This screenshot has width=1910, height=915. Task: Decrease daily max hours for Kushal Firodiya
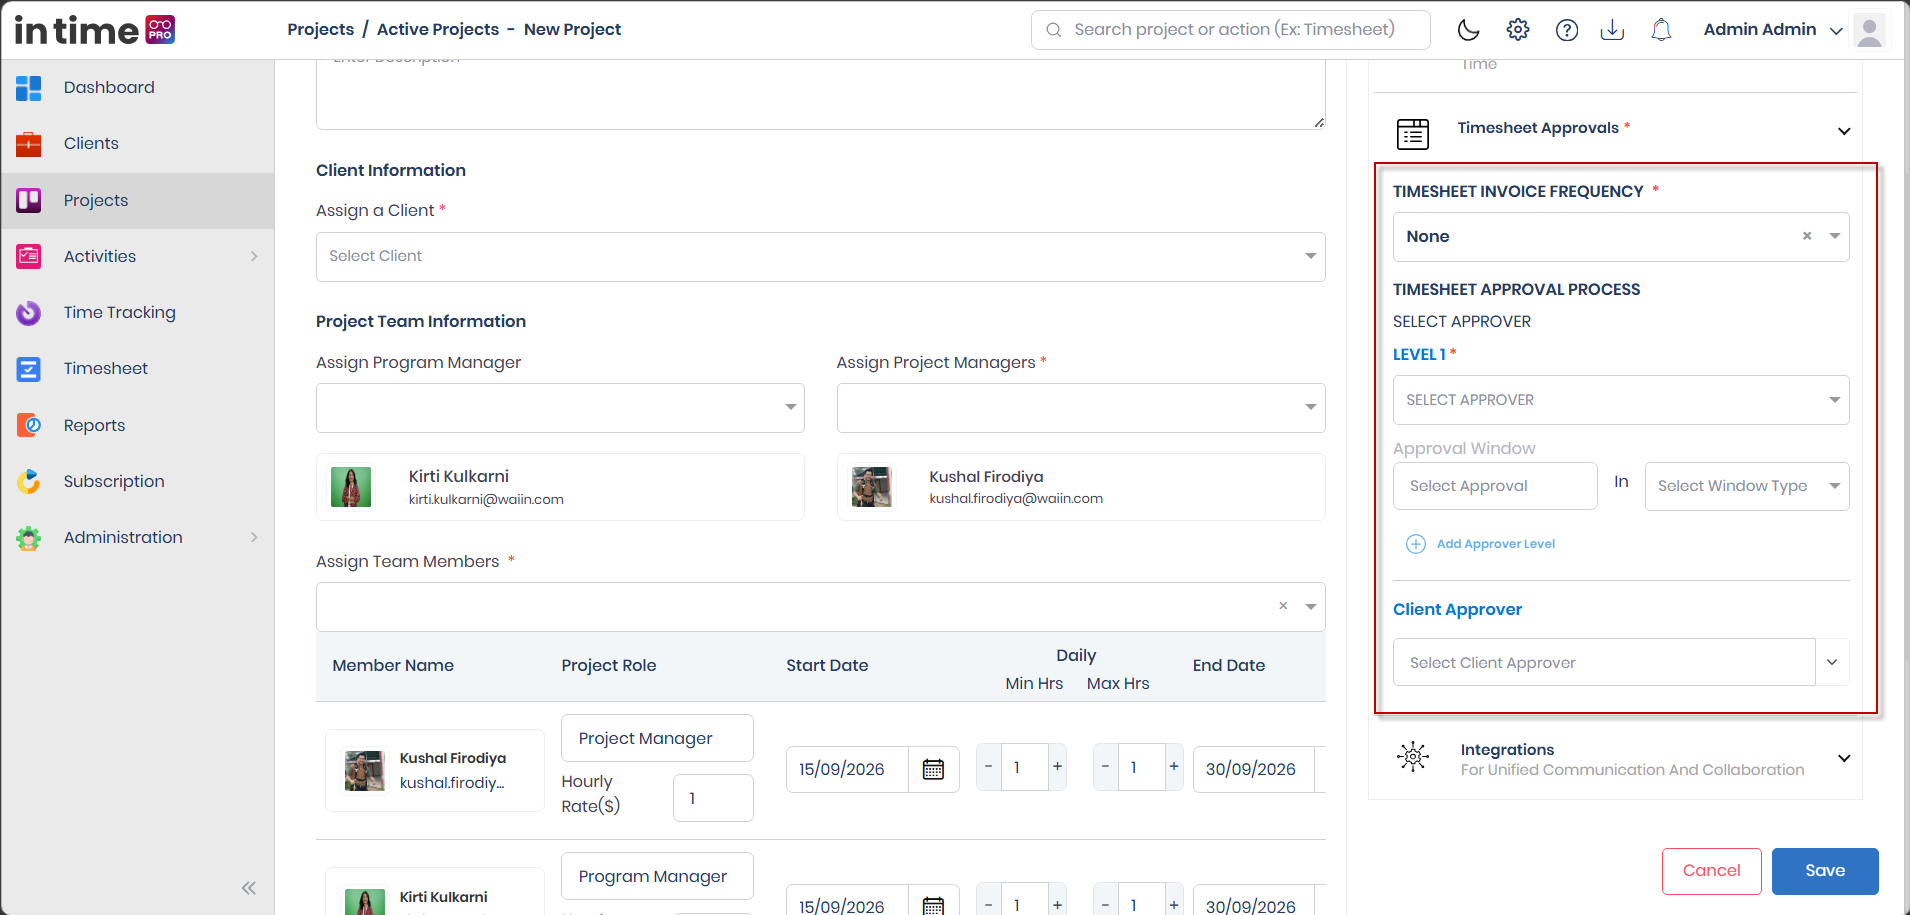pos(1105,767)
